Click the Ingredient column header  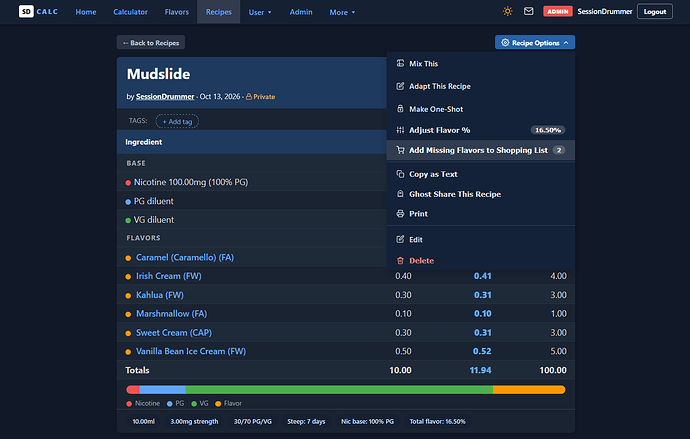tap(143, 142)
